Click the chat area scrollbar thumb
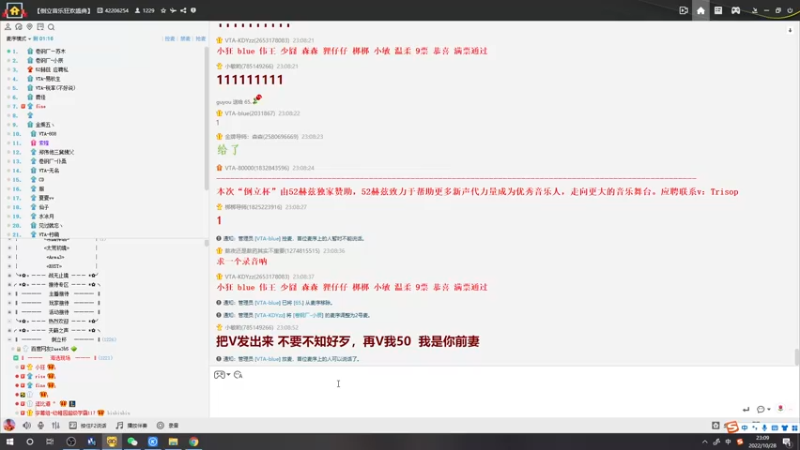800x450 pixels. click(796, 356)
